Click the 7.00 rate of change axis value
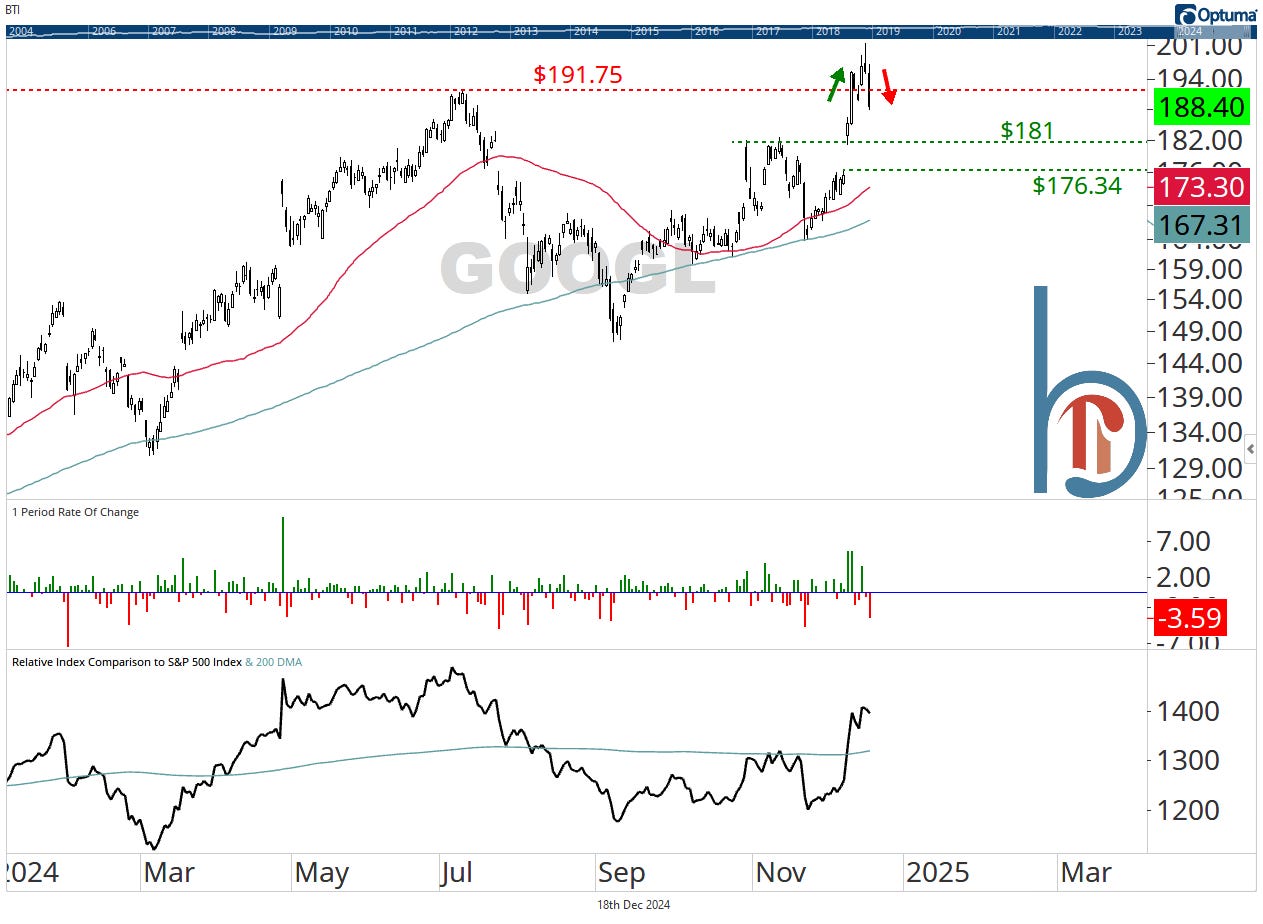 (1182, 542)
